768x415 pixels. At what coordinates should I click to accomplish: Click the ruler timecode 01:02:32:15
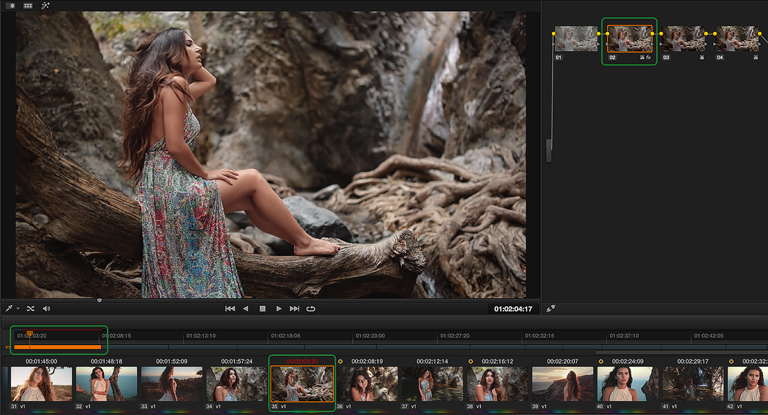pyautogui.click(x=540, y=336)
